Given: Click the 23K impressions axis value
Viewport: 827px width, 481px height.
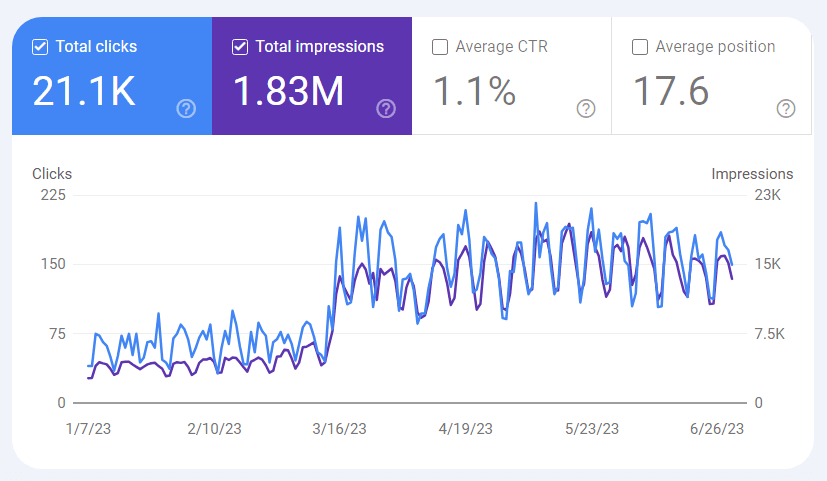Looking at the screenshot, I should click(x=767, y=195).
